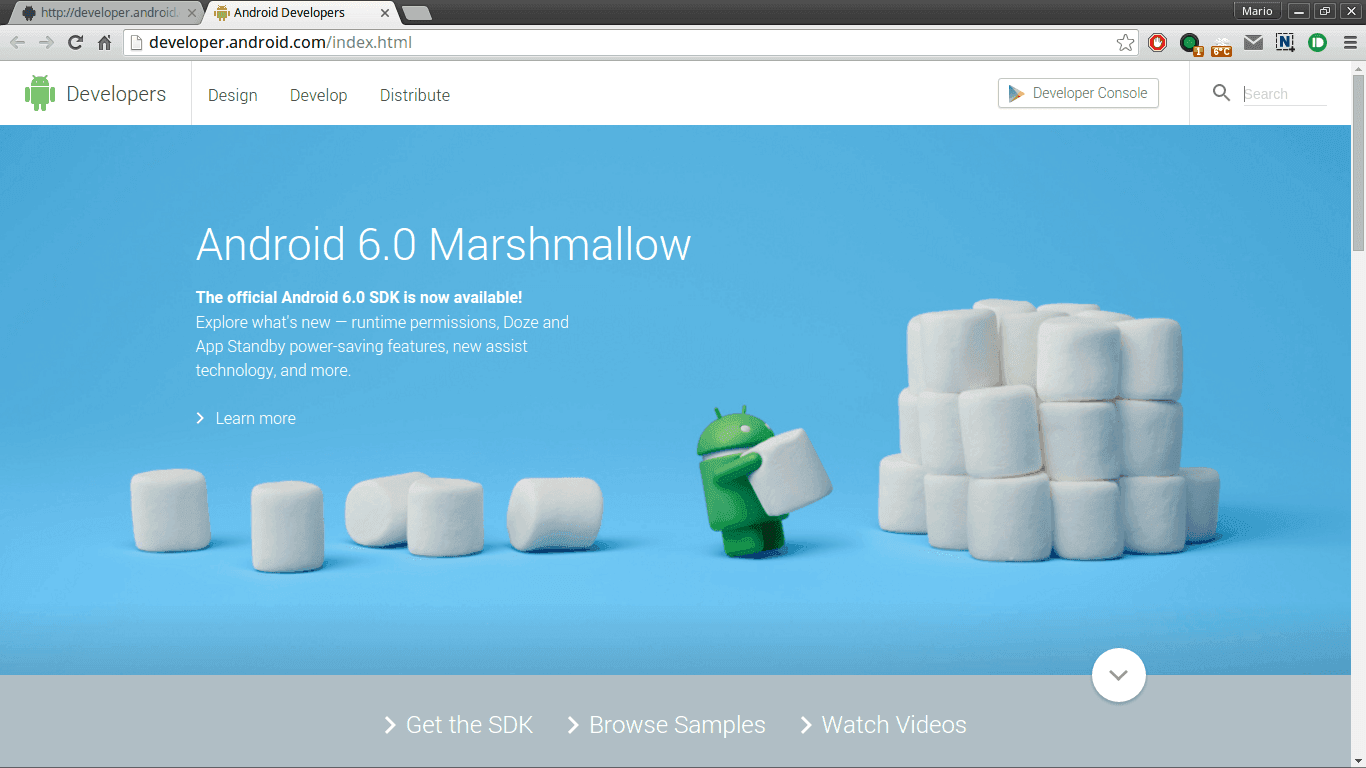The image size is (1366, 768).
Task: Click the magnifier search icon
Action: (1221, 93)
